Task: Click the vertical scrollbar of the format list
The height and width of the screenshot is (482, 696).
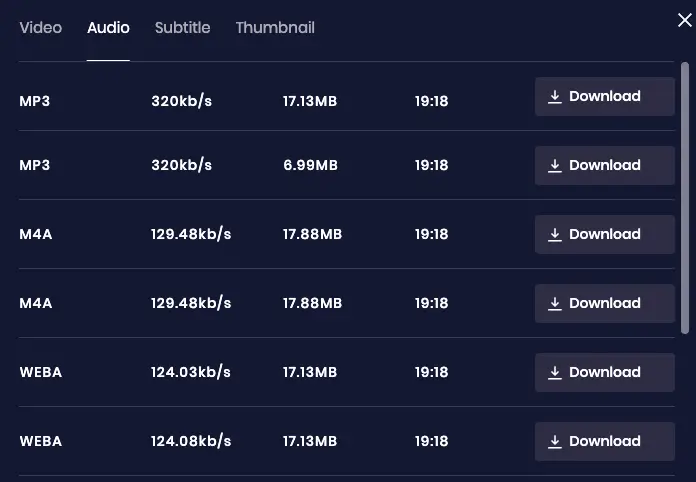Action: coord(685,200)
